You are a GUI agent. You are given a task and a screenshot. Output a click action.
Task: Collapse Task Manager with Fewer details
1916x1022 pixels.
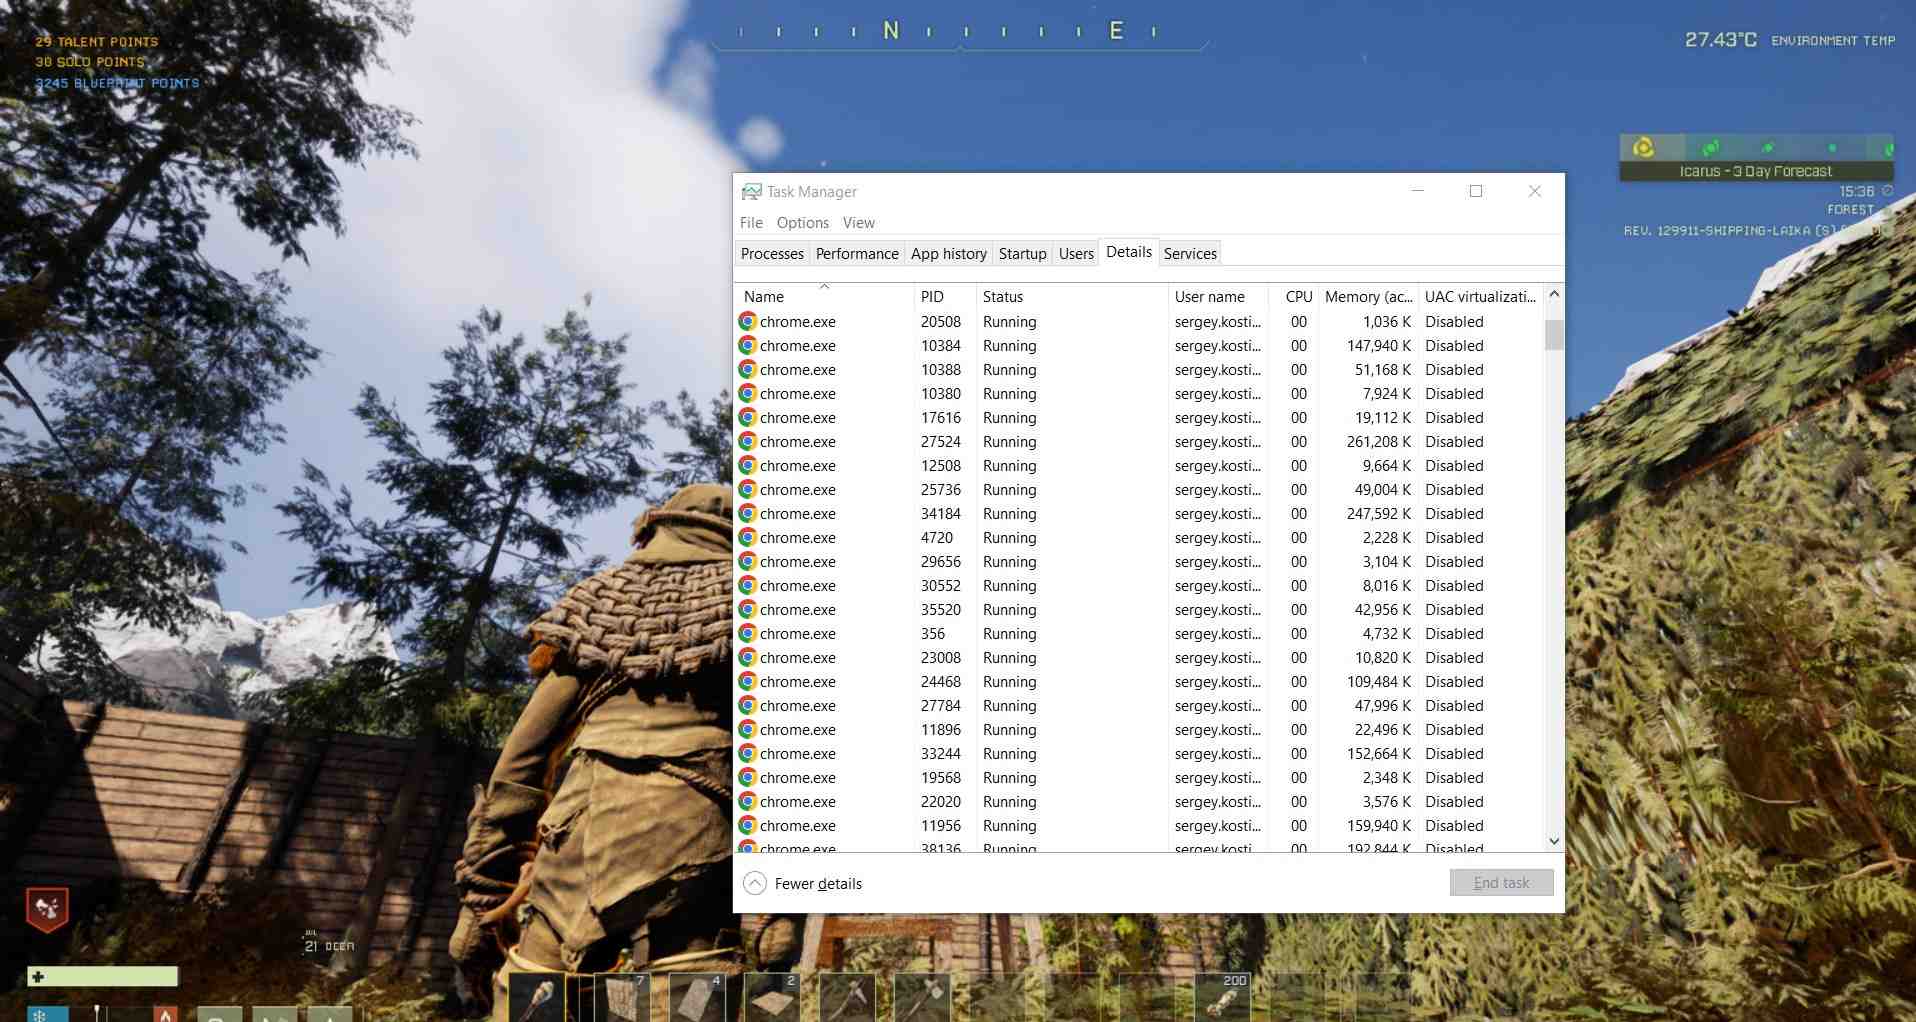coord(803,883)
